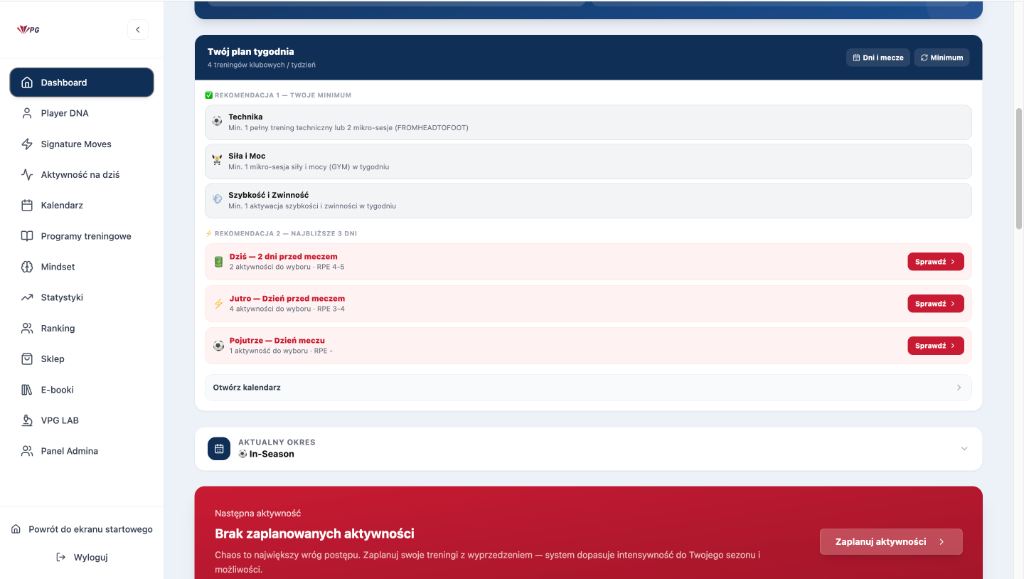Open VPG LAB section

pos(82,420)
